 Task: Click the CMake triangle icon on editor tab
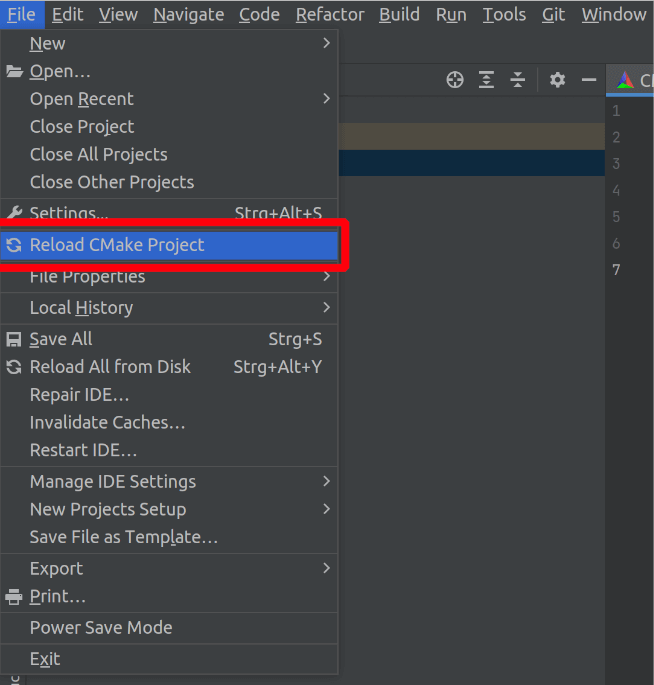pos(626,80)
